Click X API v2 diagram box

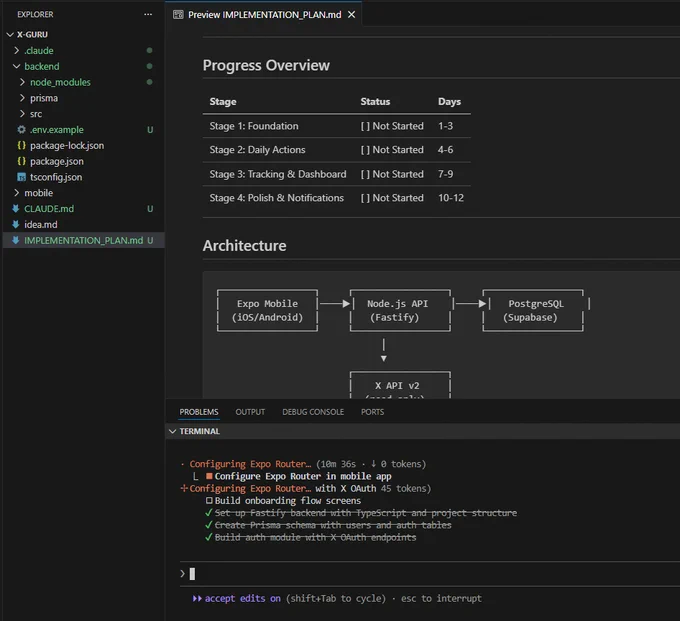[400, 385]
